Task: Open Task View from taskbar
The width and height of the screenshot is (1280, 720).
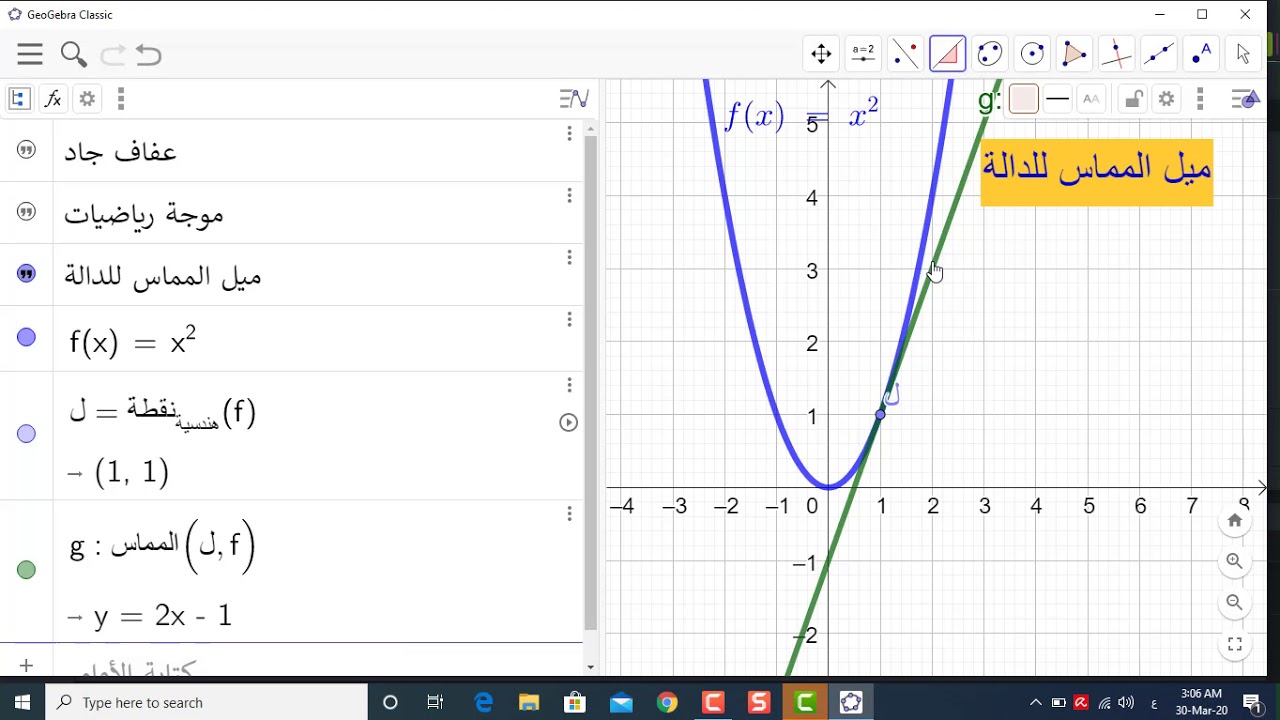Action: (435, 703)
